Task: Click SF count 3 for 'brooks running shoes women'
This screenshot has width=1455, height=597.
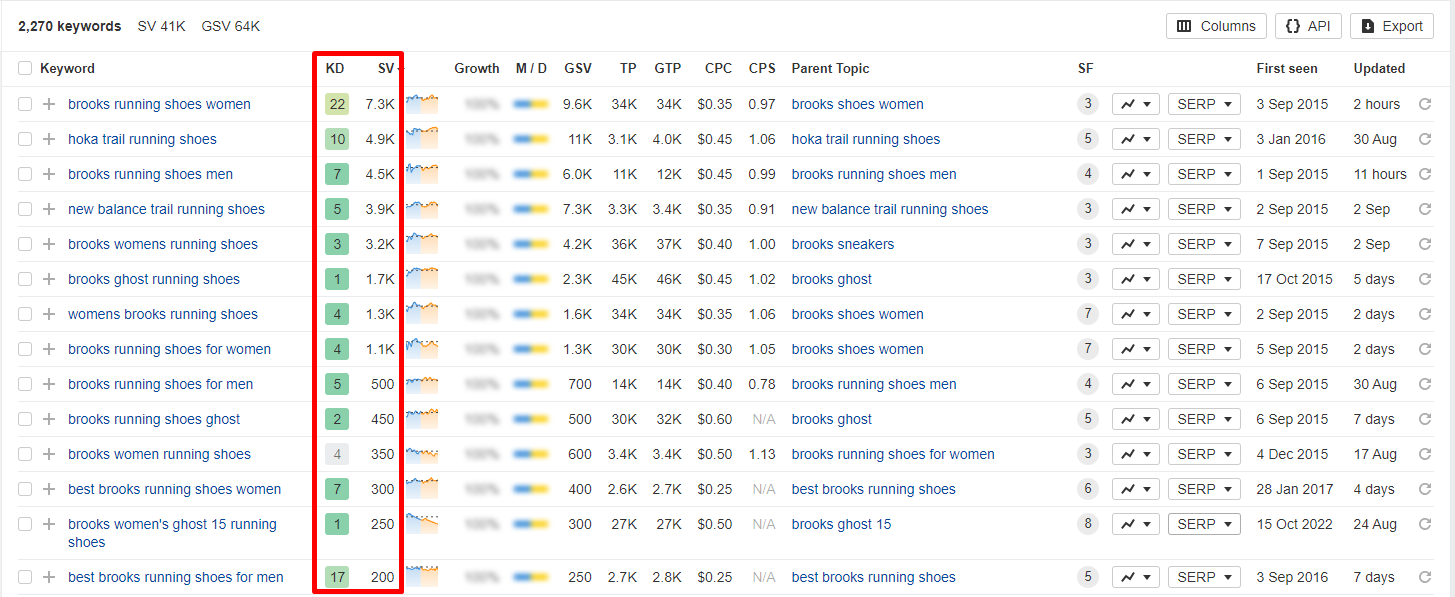Action: coord(1087,104)
